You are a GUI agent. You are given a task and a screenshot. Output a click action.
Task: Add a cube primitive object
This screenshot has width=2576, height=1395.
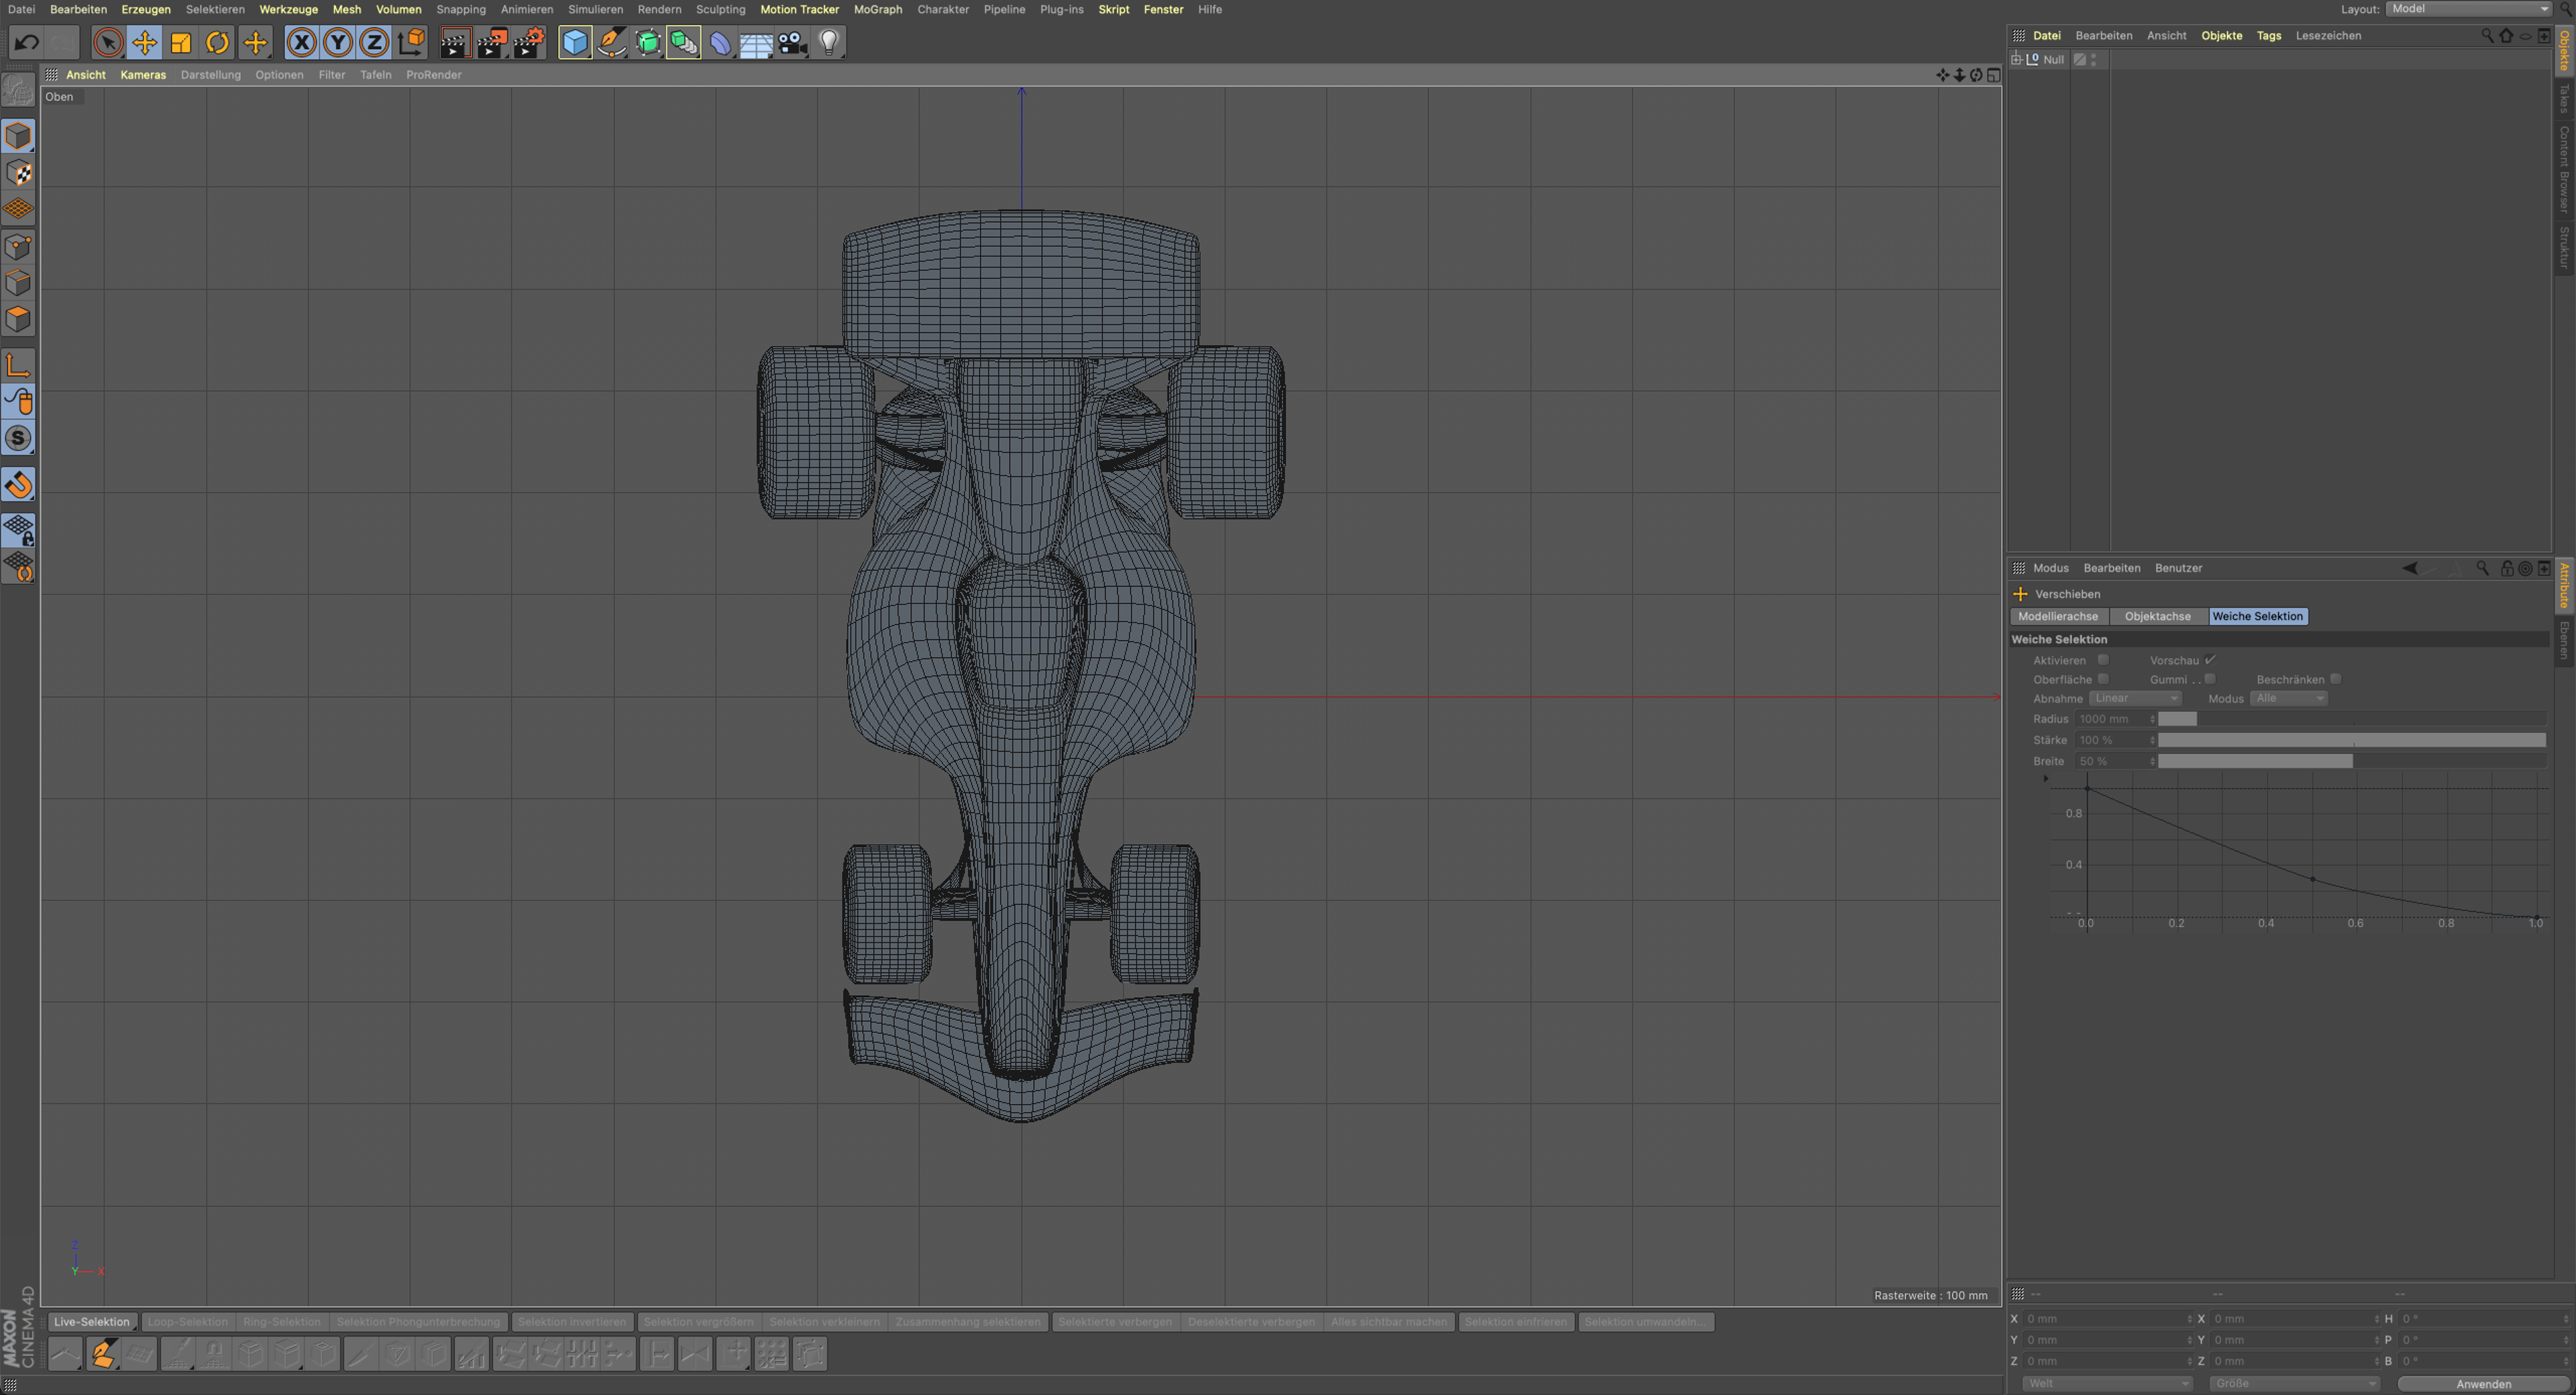(x=575, y=42)
